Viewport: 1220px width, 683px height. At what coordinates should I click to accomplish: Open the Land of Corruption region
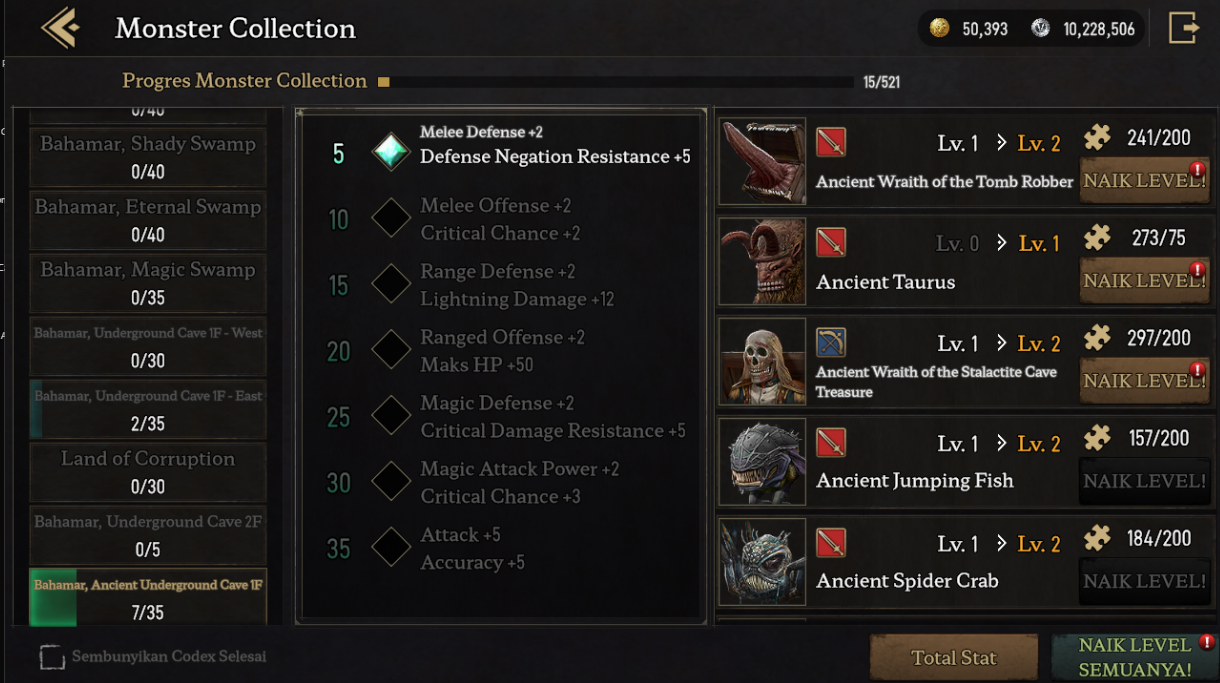(x=148, y=471)
